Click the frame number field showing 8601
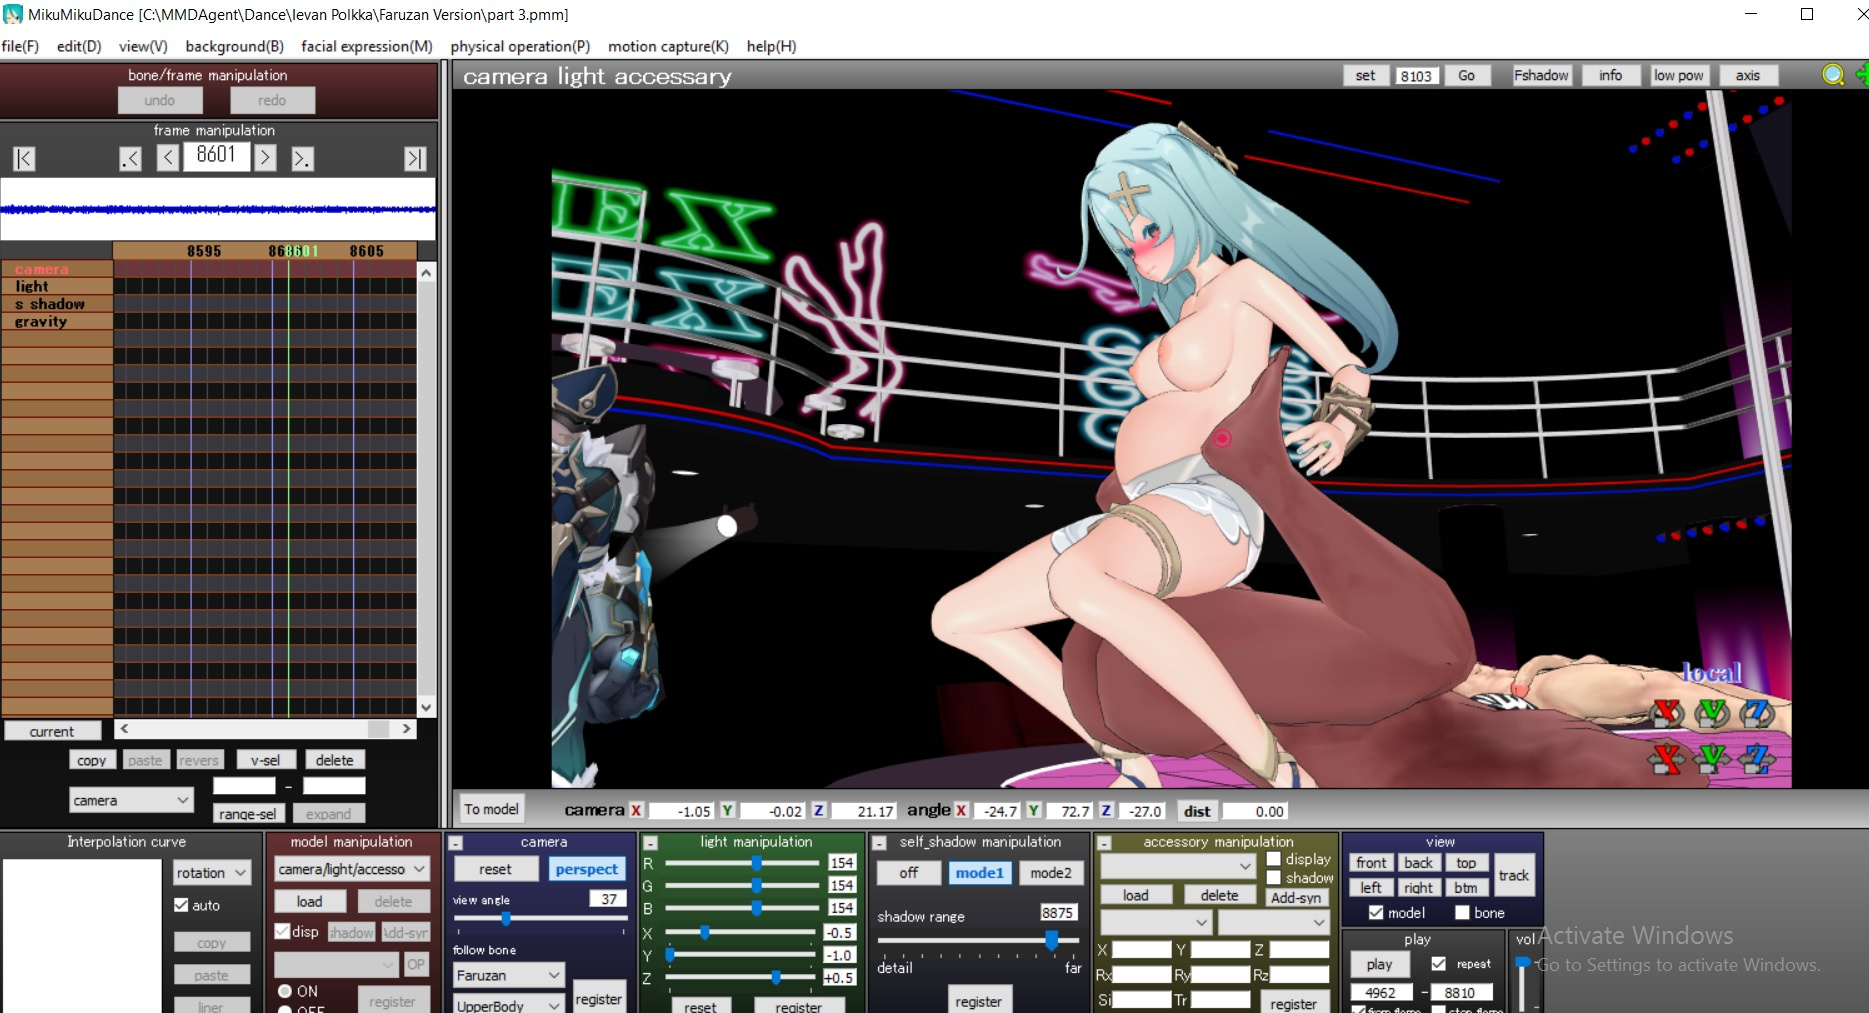 click(x=216, y=155)
